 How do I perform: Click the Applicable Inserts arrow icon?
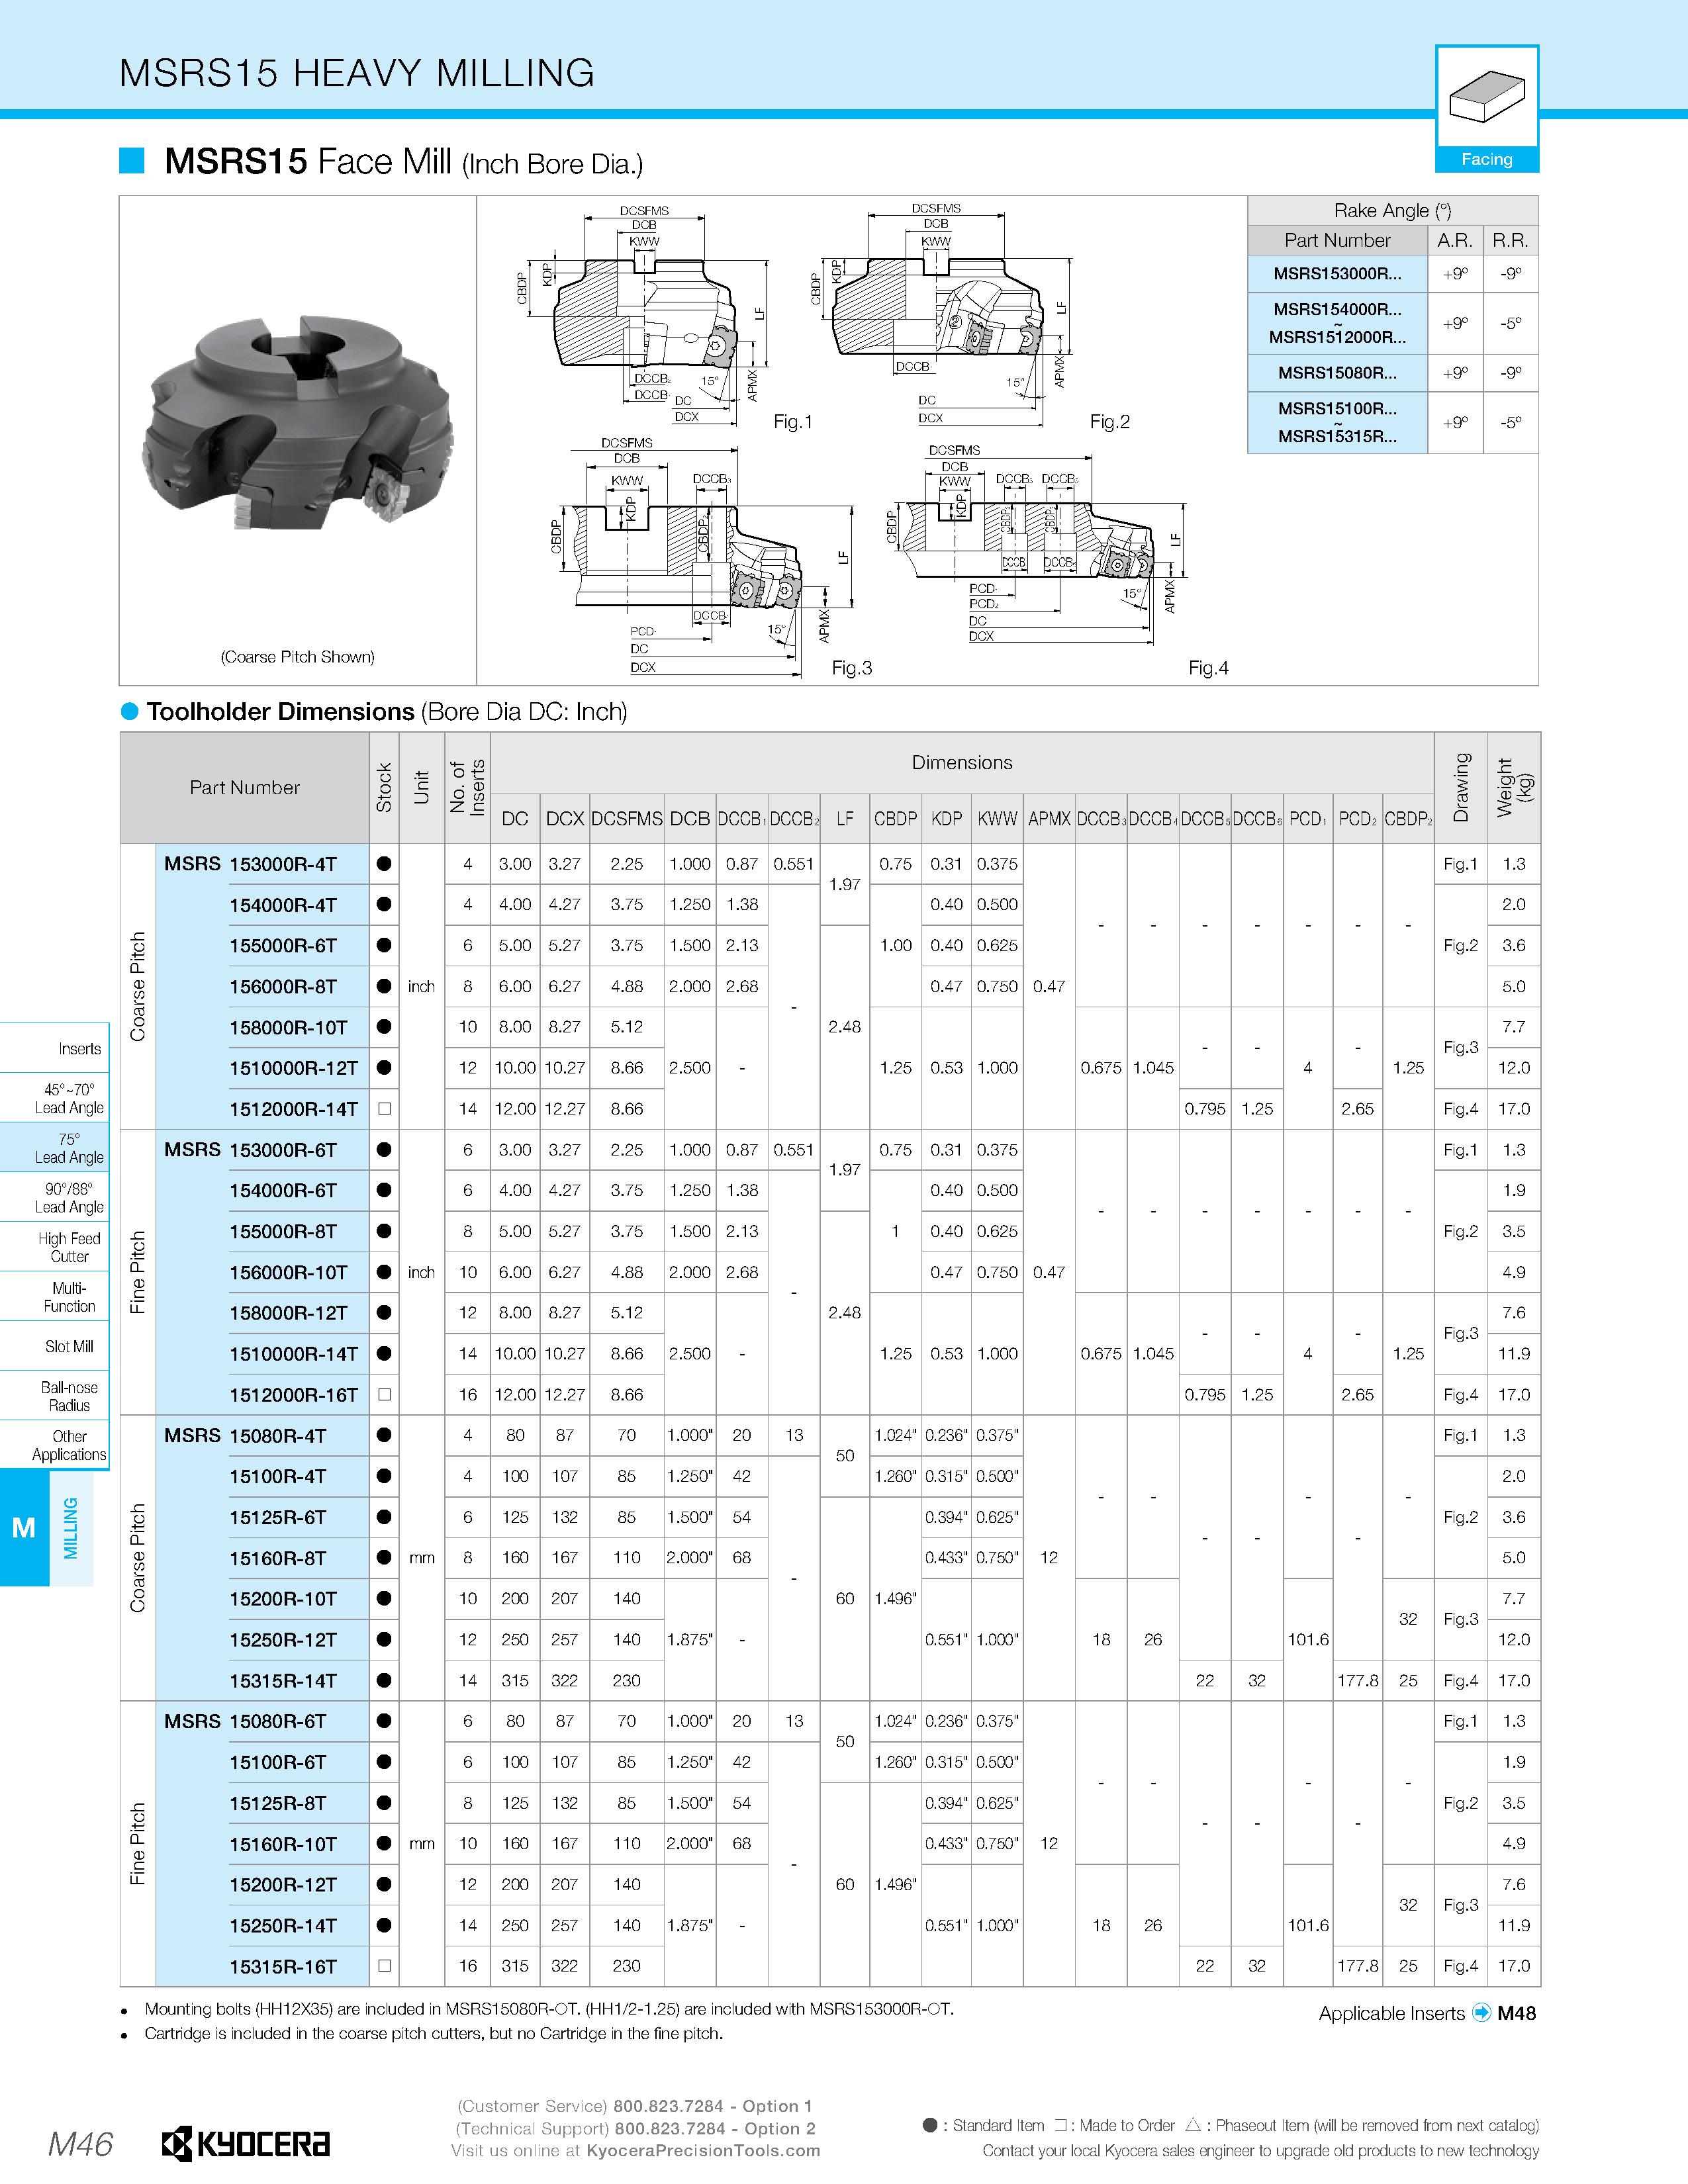(1482, 2013)
